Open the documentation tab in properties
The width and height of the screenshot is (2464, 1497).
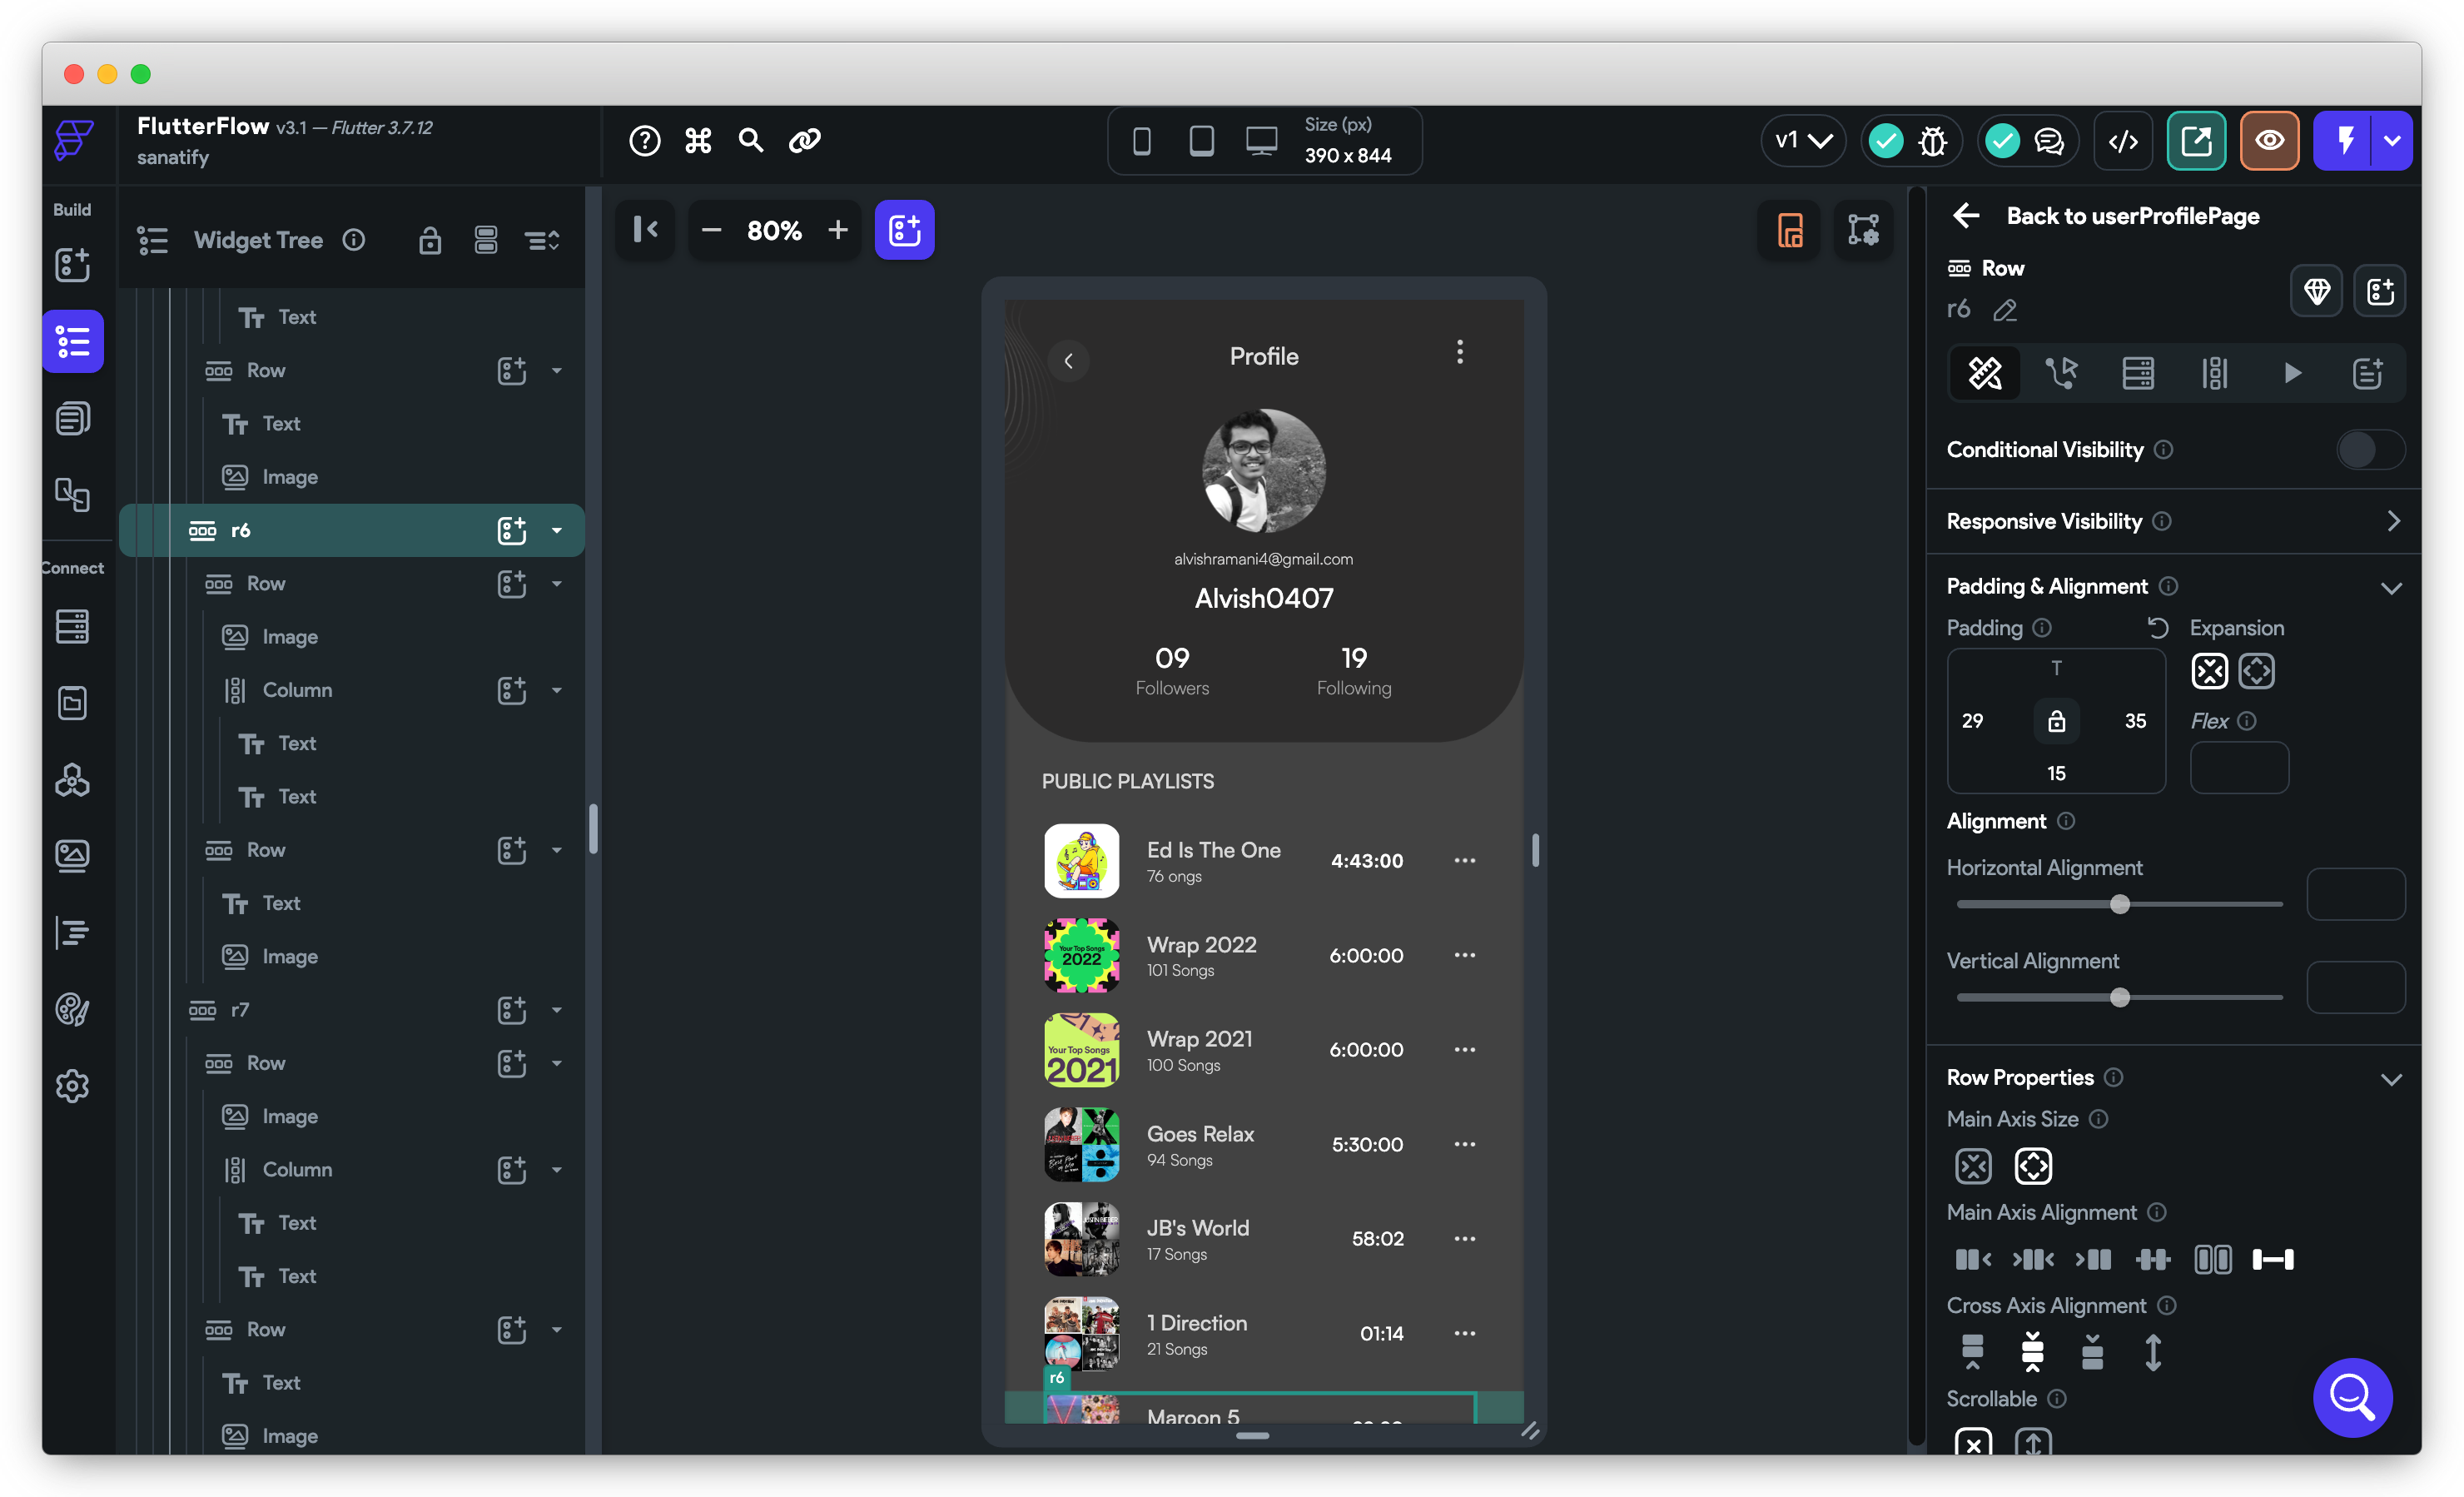[x=2367, y=373]
